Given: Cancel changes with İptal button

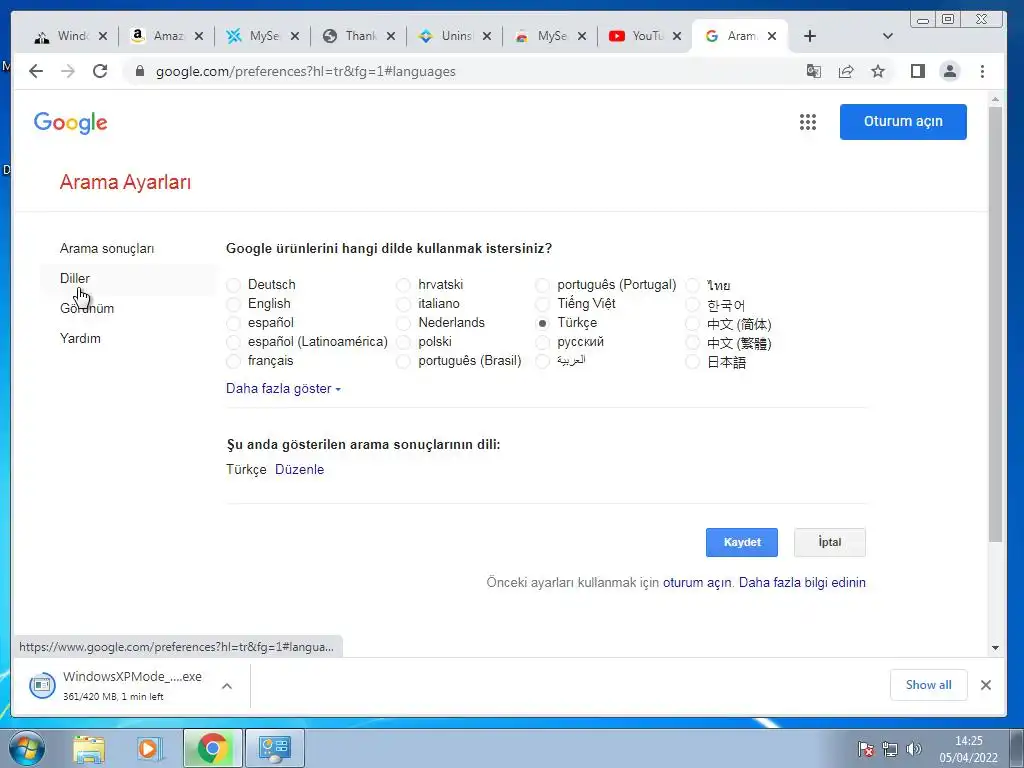Looking at the screenshot, I should [x=830, y=543].
